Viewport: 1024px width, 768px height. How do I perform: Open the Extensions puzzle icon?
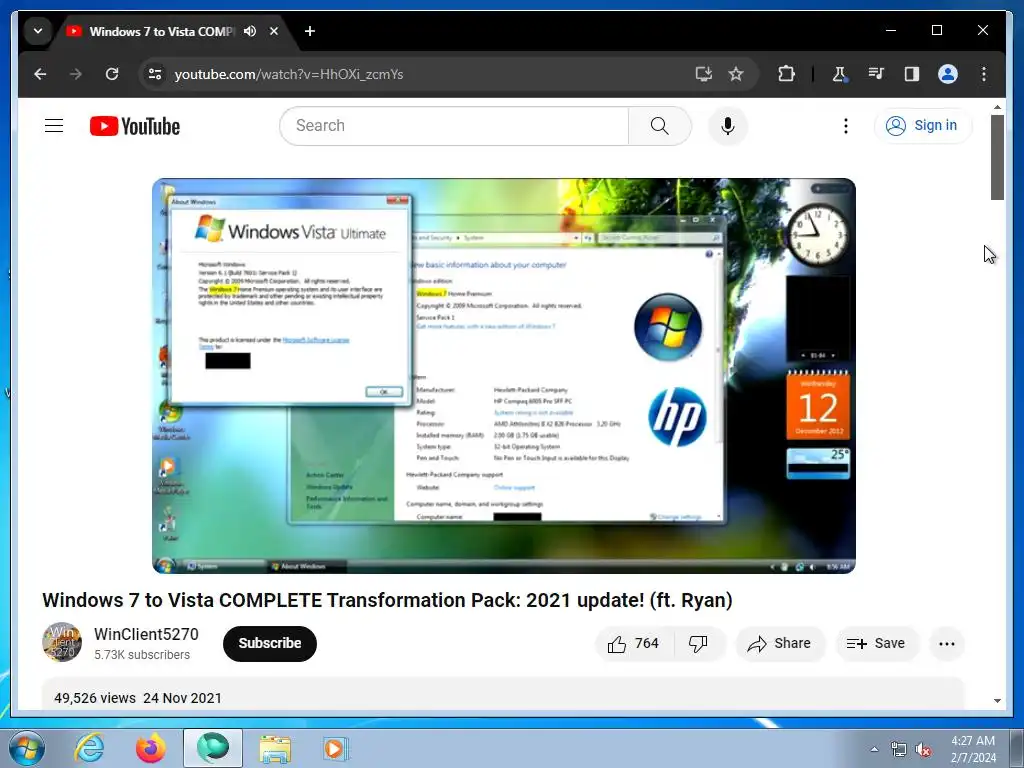786,74
